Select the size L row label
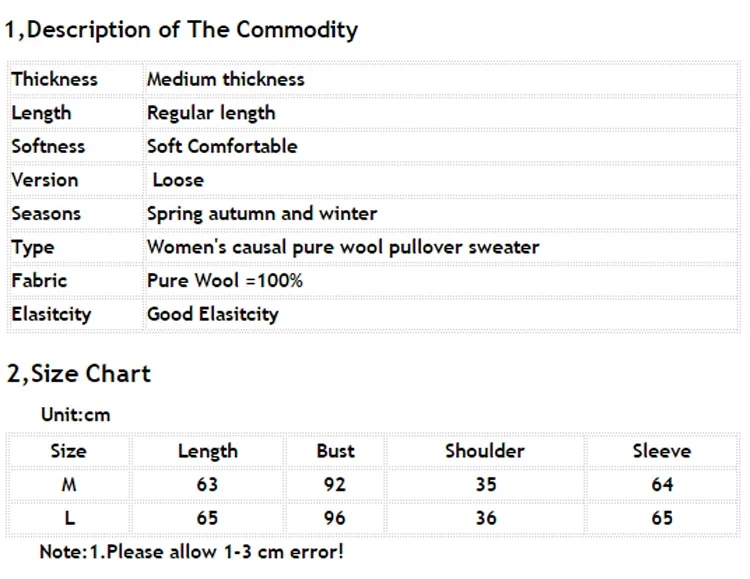 tap(70, 518)
